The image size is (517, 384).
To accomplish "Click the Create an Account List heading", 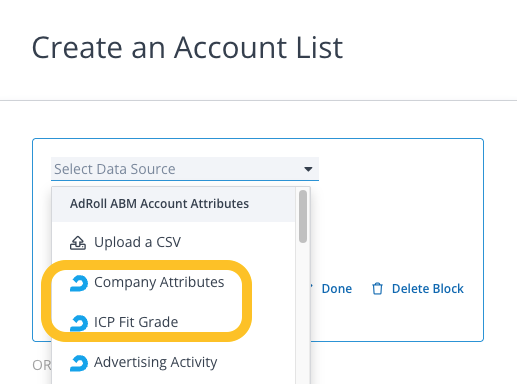I will 187,48.
